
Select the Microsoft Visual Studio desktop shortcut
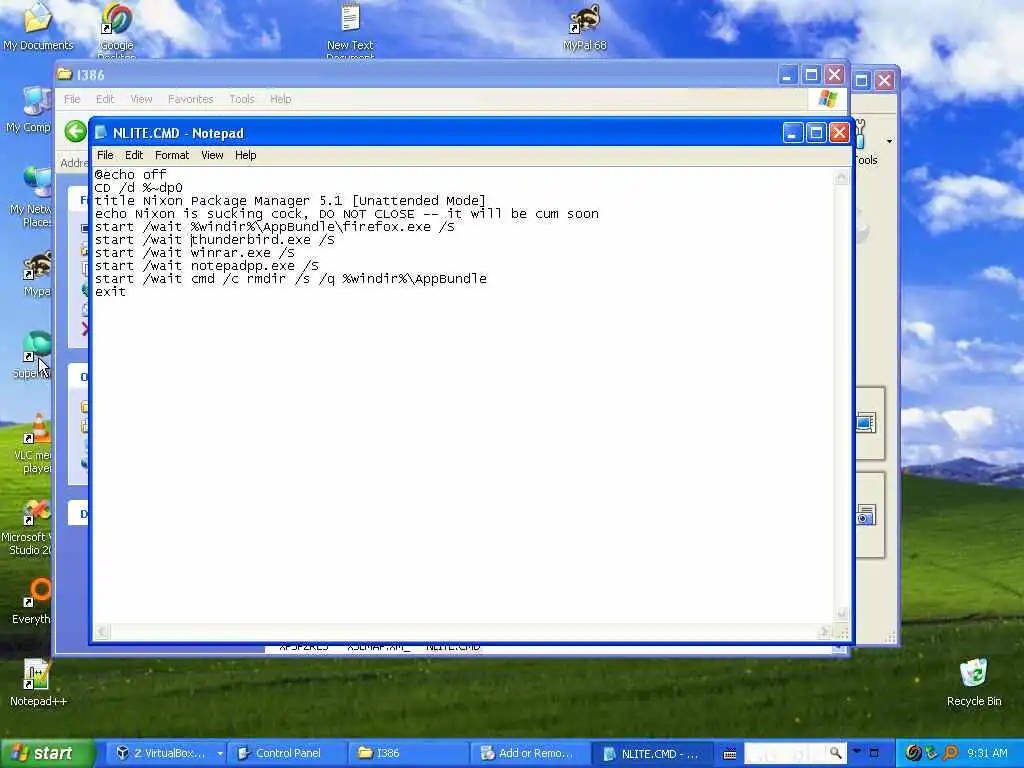tap(27, 528)
